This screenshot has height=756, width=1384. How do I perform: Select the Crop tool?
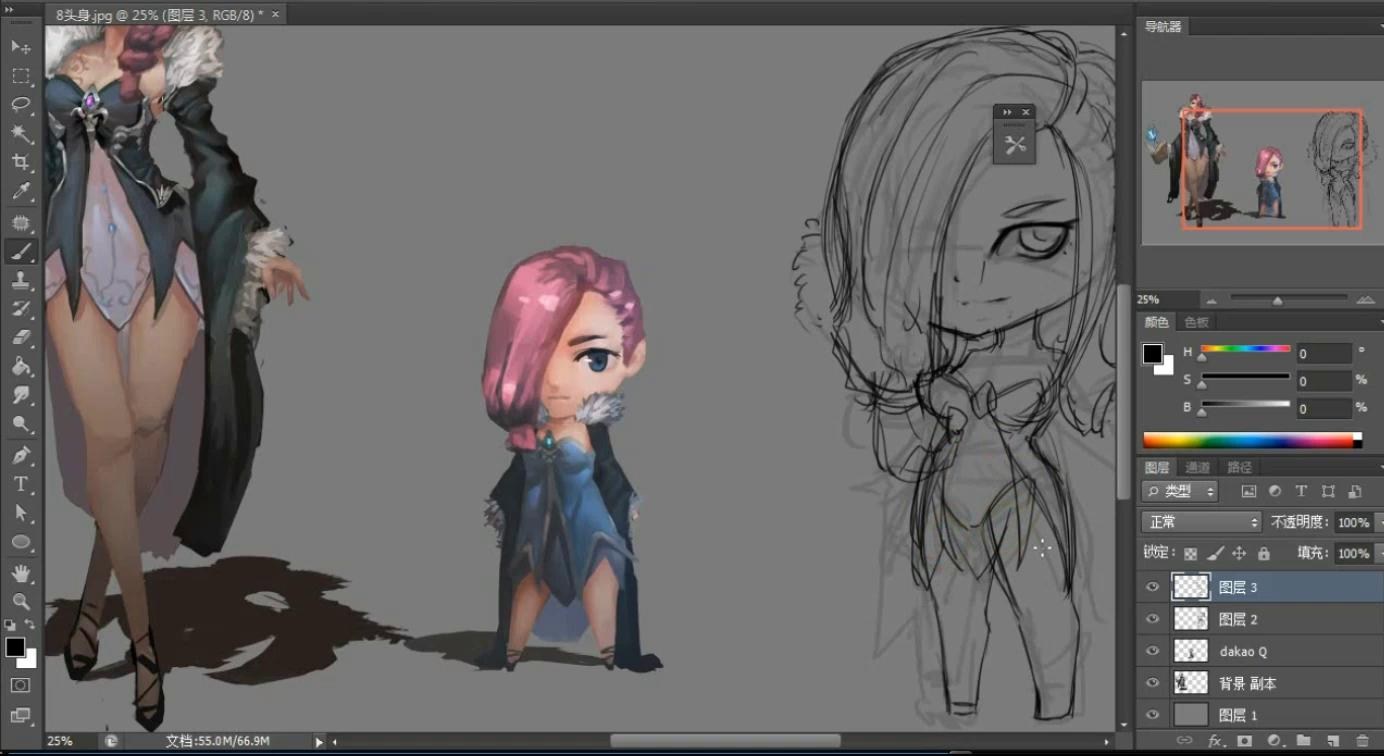tap(20, 163)
